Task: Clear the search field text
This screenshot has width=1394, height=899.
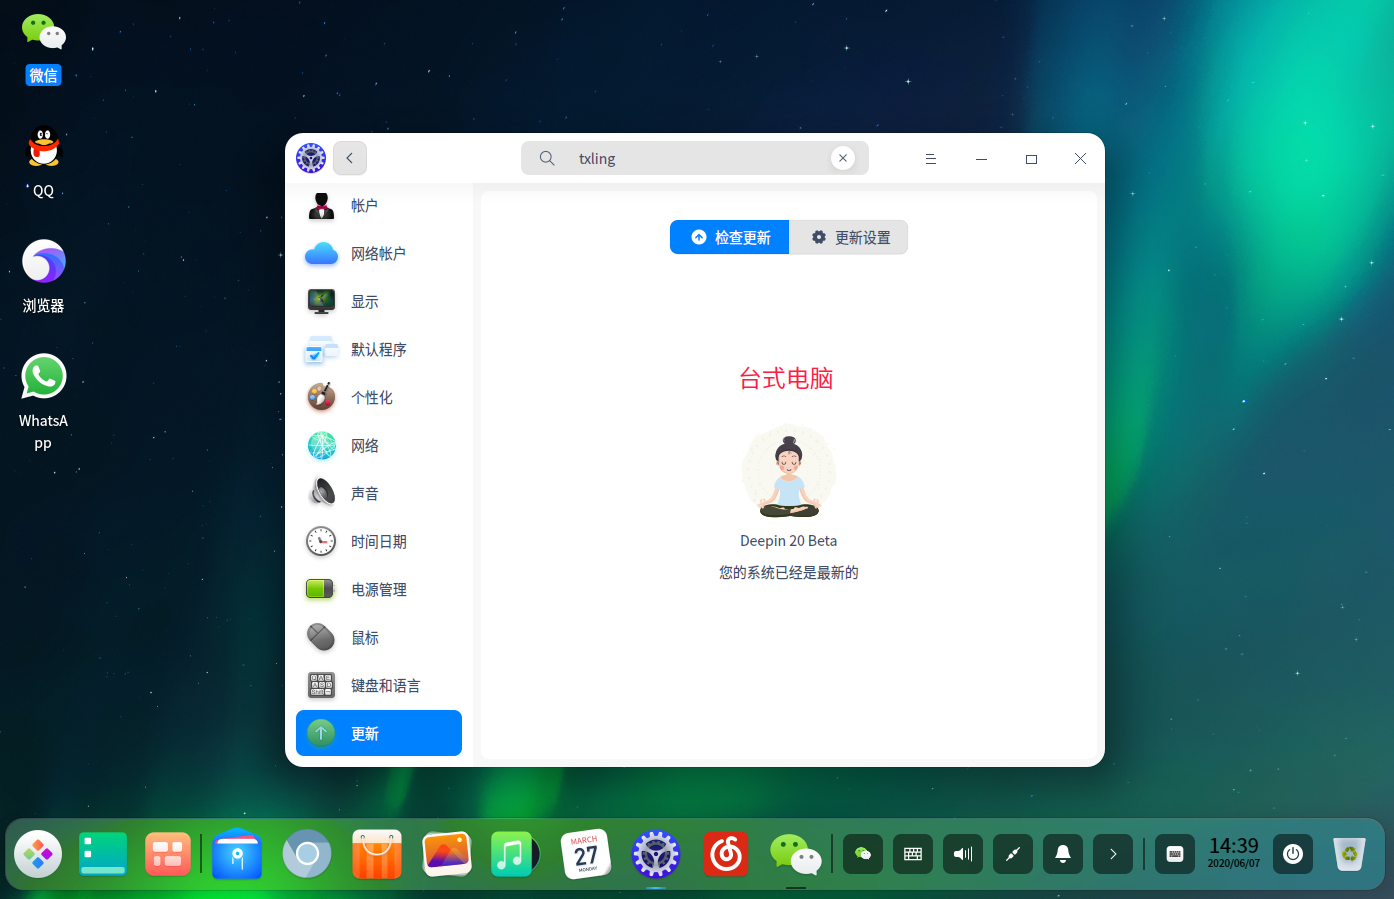Action: pyautogui.click(x=843, y=158)
